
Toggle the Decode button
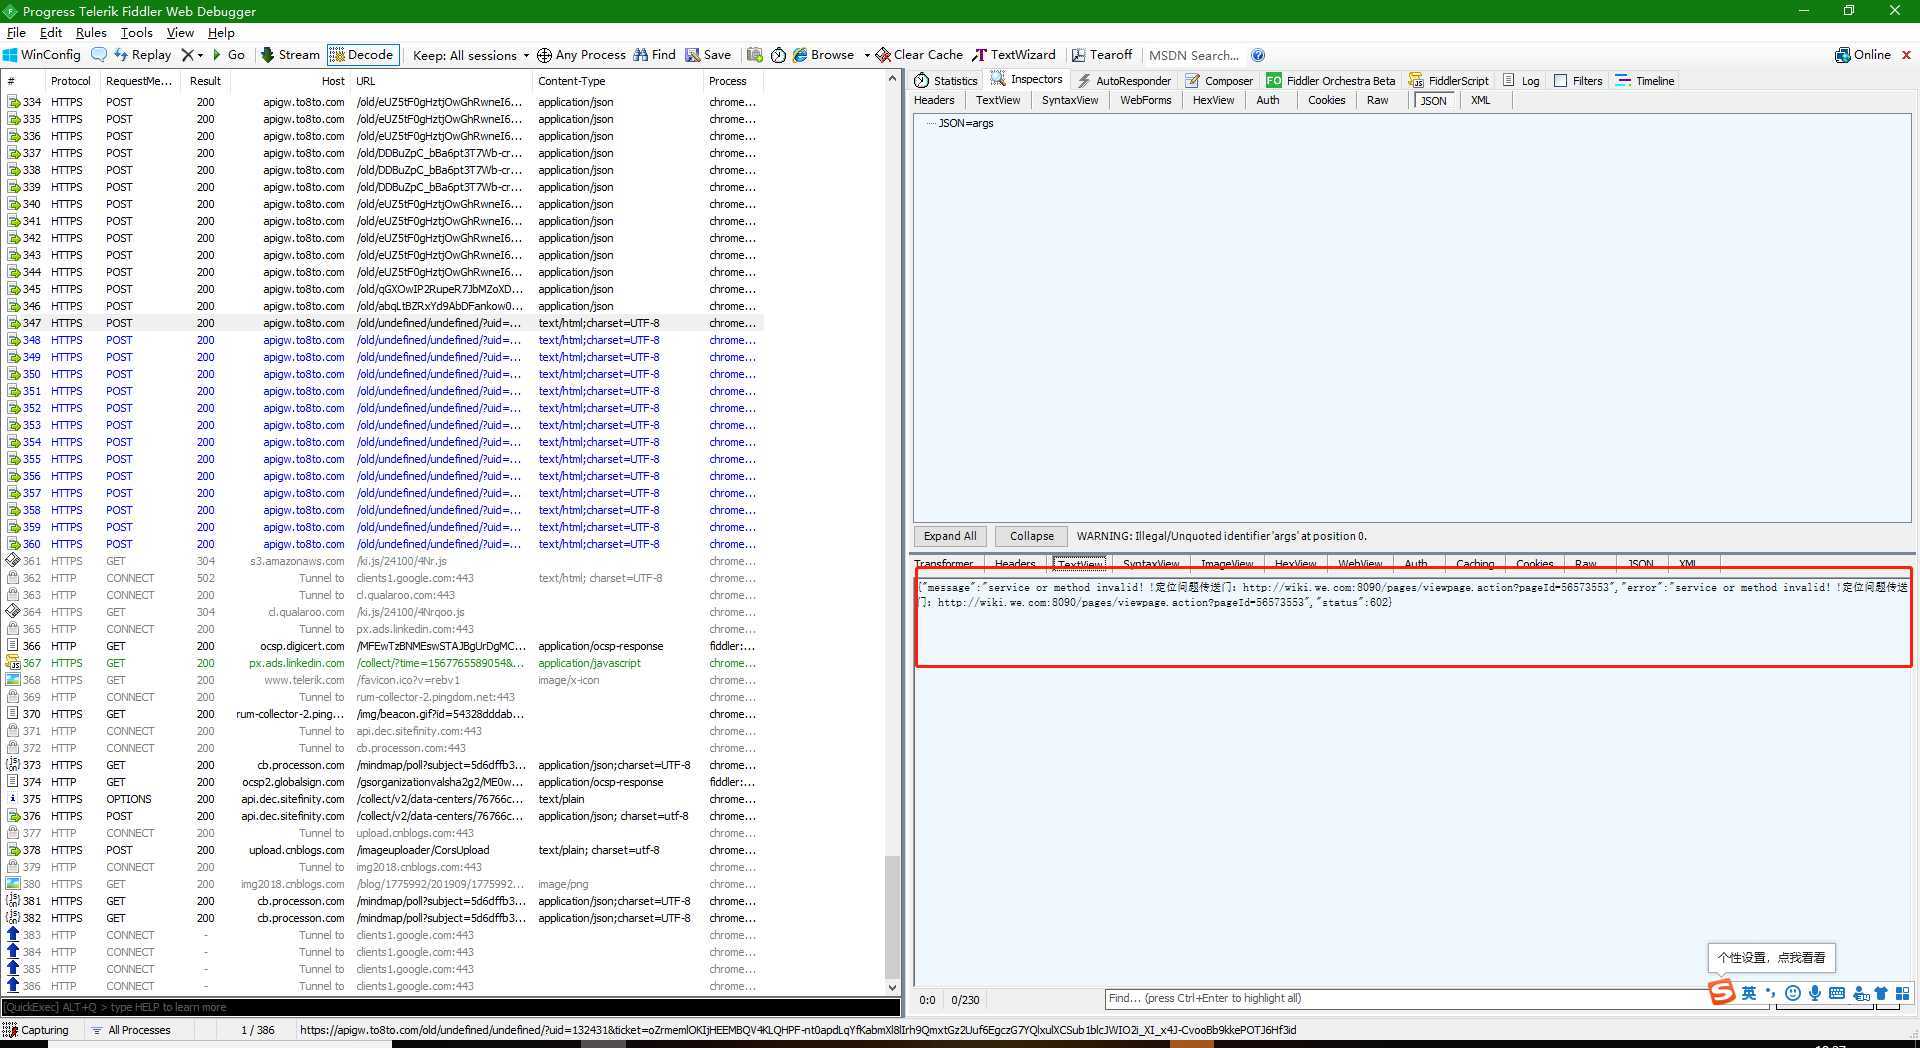361,55
